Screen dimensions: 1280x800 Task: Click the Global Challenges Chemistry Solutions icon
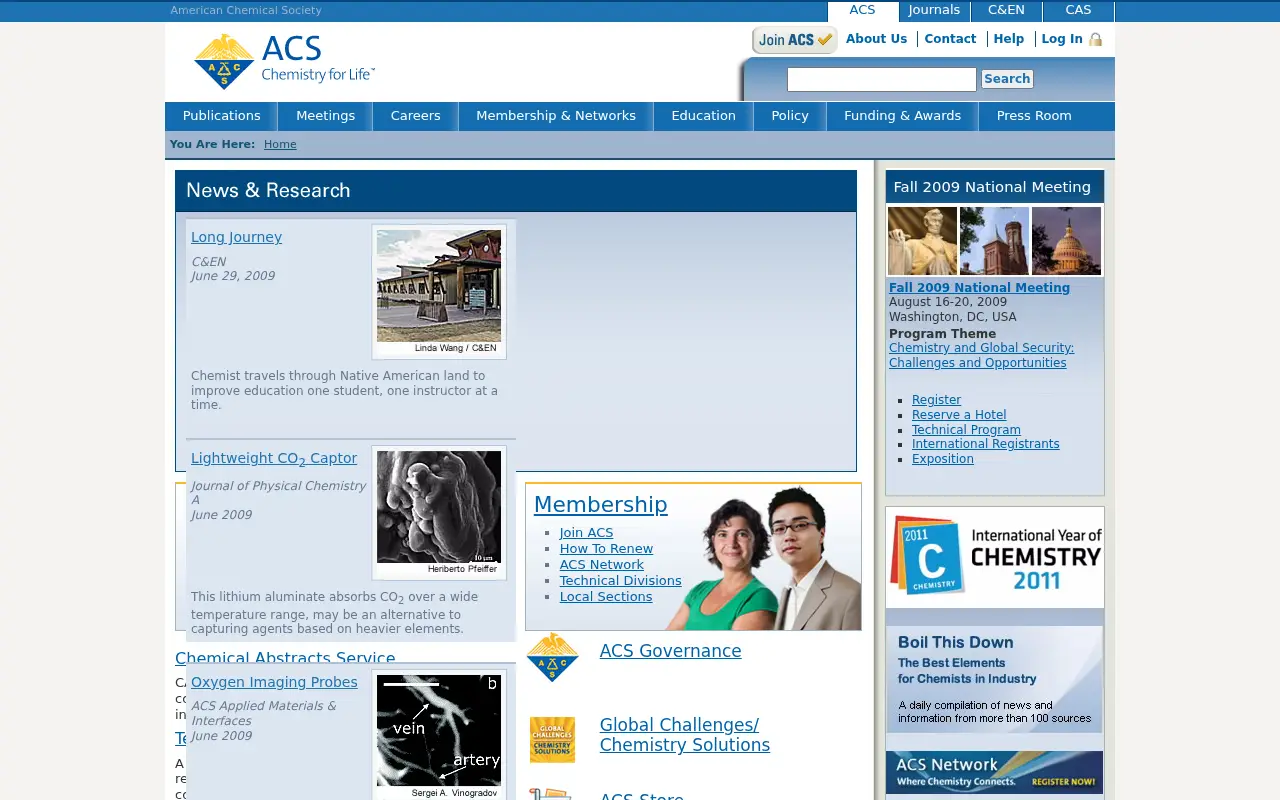point(552,740)
